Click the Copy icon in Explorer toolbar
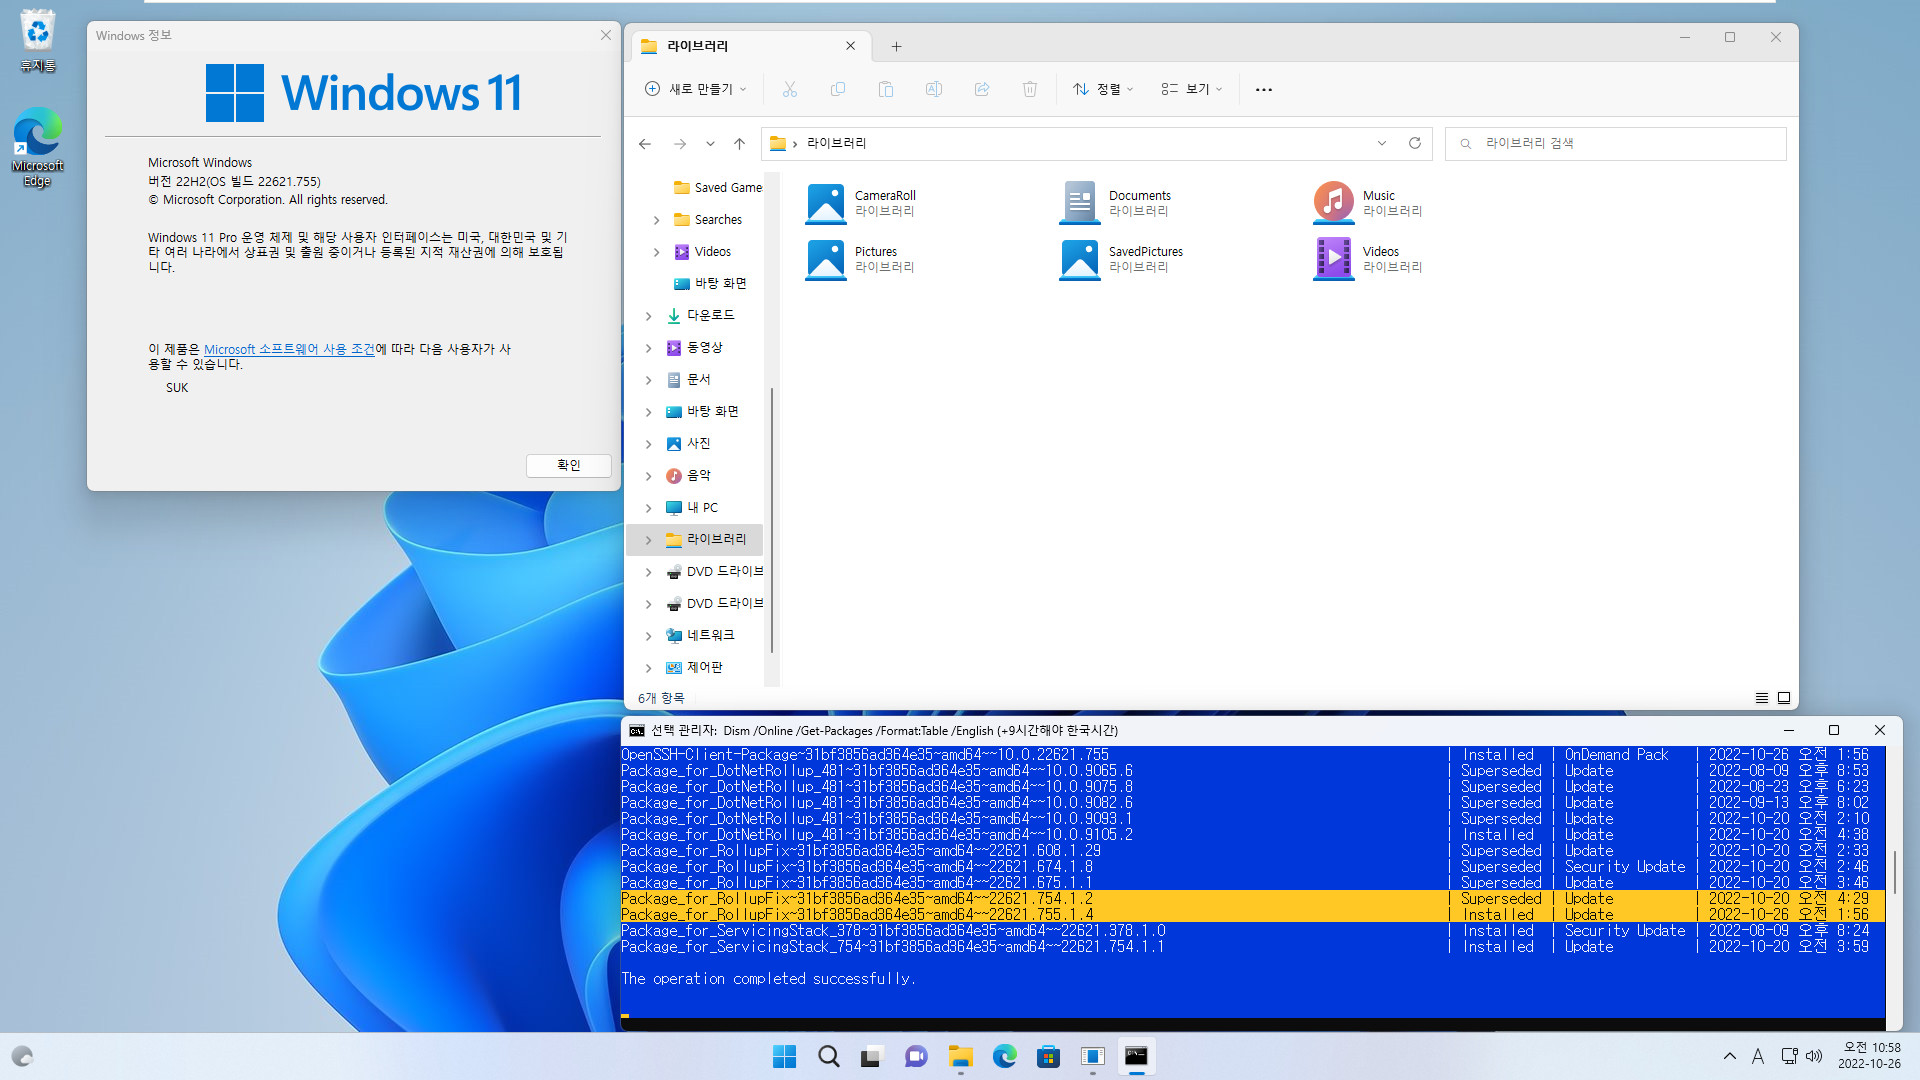Screen dimensions: 1920x1080 click(838, 89)
